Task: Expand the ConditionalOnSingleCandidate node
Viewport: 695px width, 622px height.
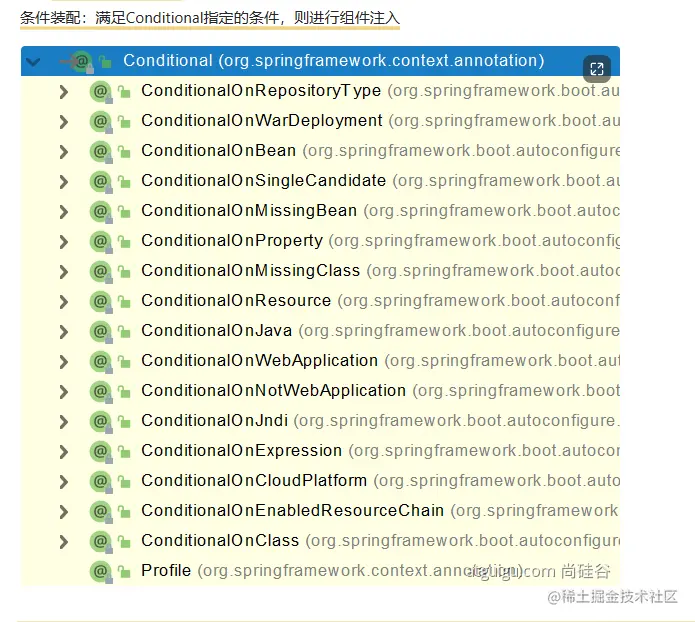Action: pos(64,182)
